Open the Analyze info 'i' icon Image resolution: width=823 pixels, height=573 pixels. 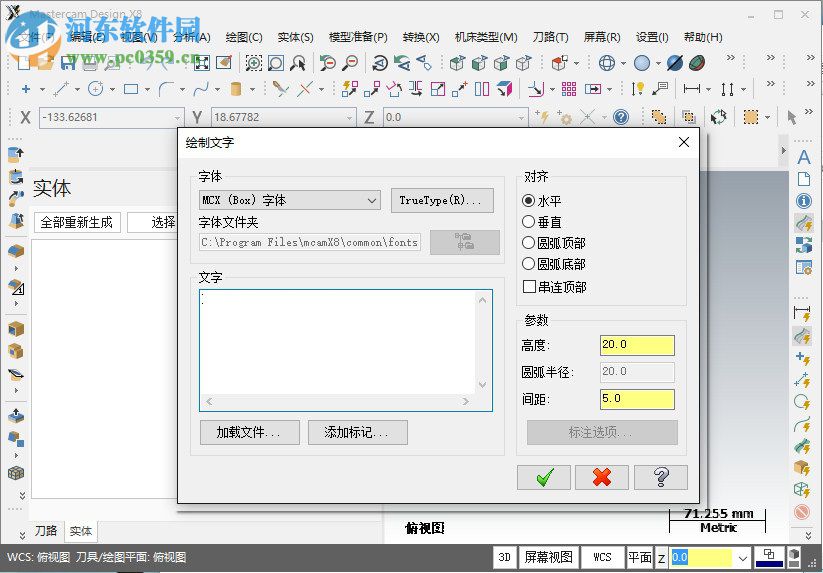point(804,201)
